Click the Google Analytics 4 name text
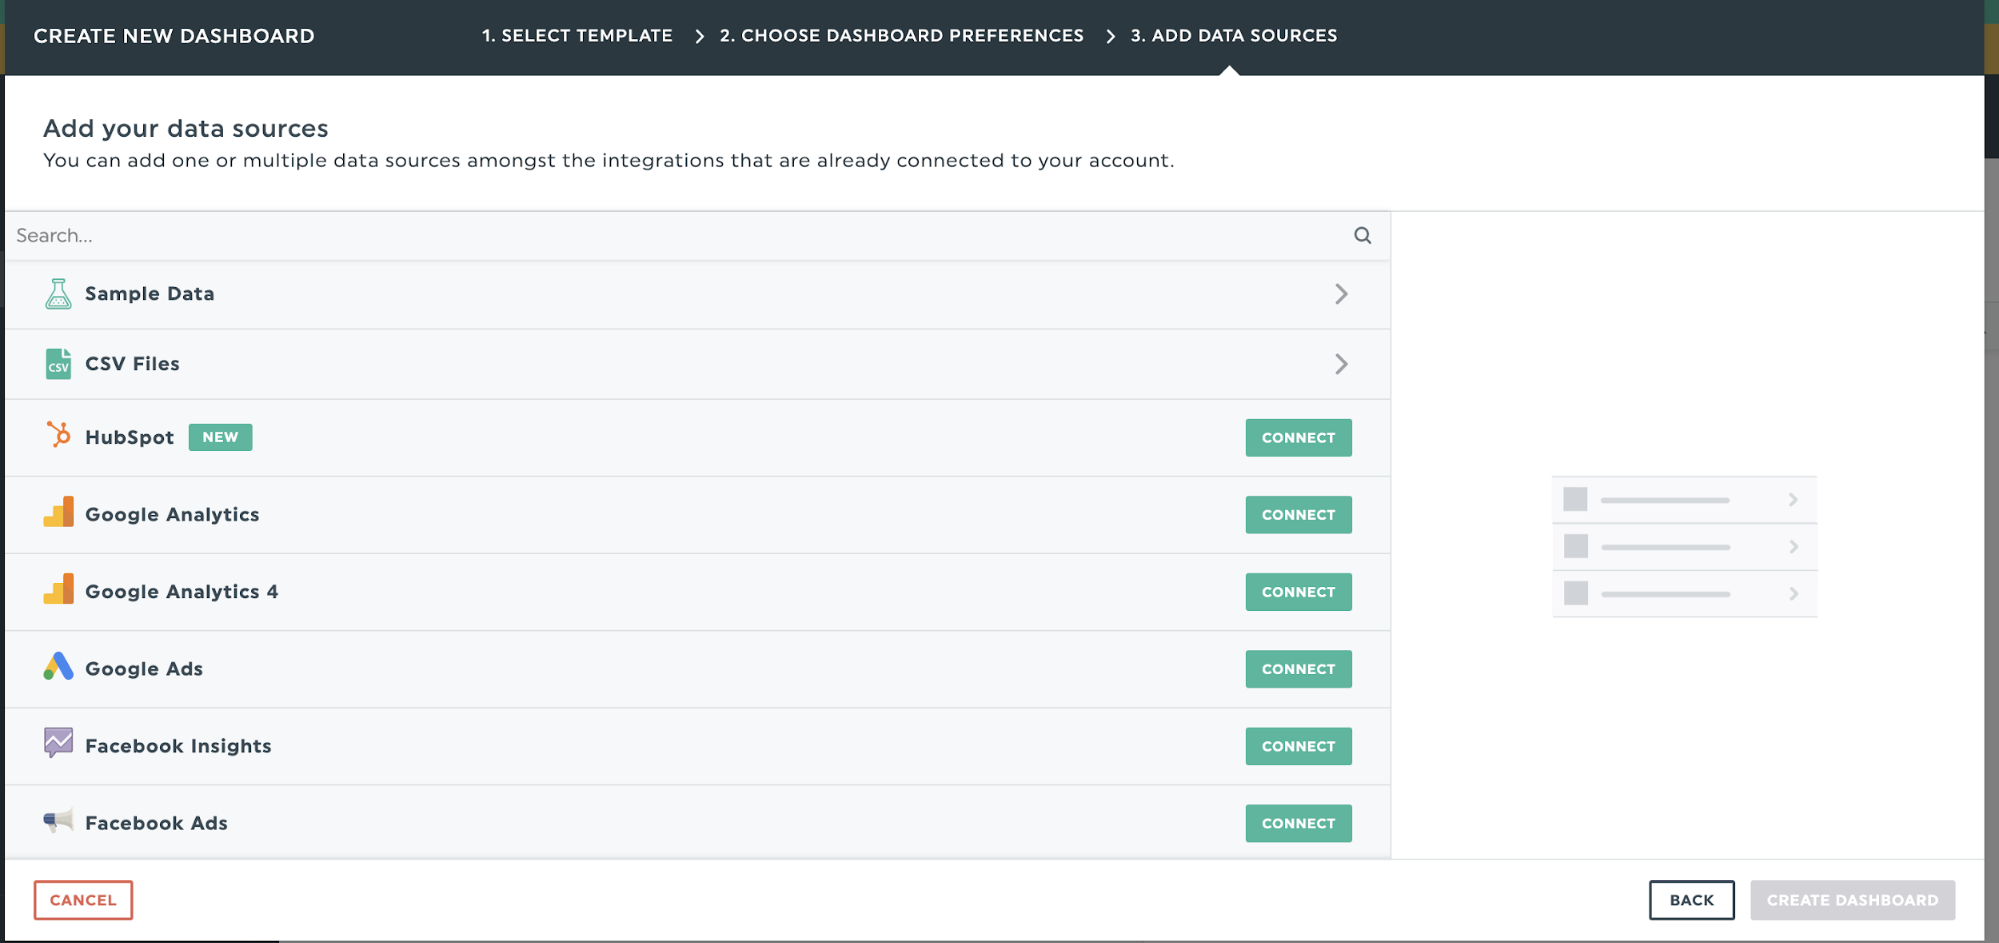 [181, 592]
